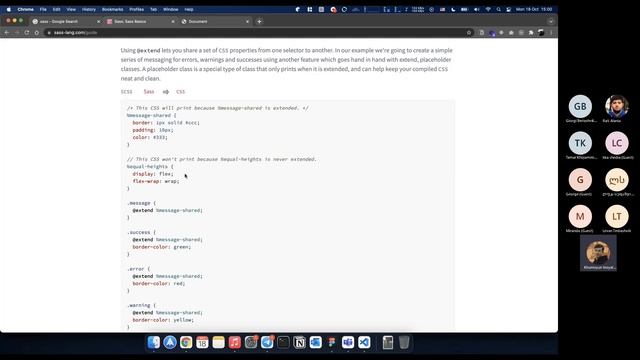This screenshot has width=640, height=360.
Task: Open the volume control in the menu bar
Action: (476, 9)
